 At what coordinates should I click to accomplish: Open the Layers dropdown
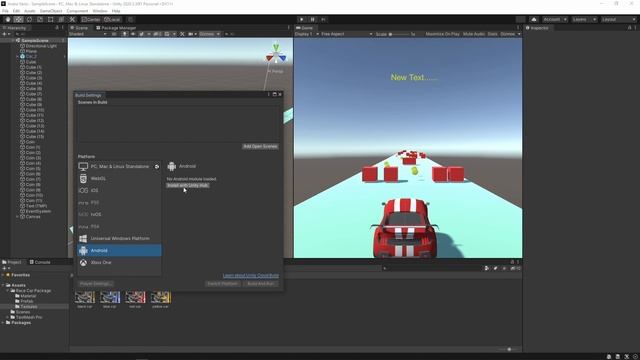point(584,20)
